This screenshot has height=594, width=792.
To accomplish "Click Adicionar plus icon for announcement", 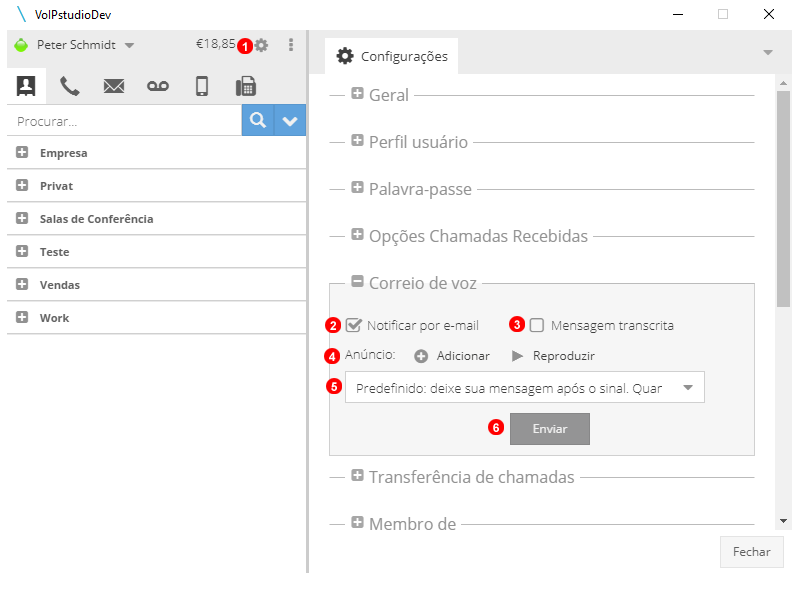I will tap(421, 357).
